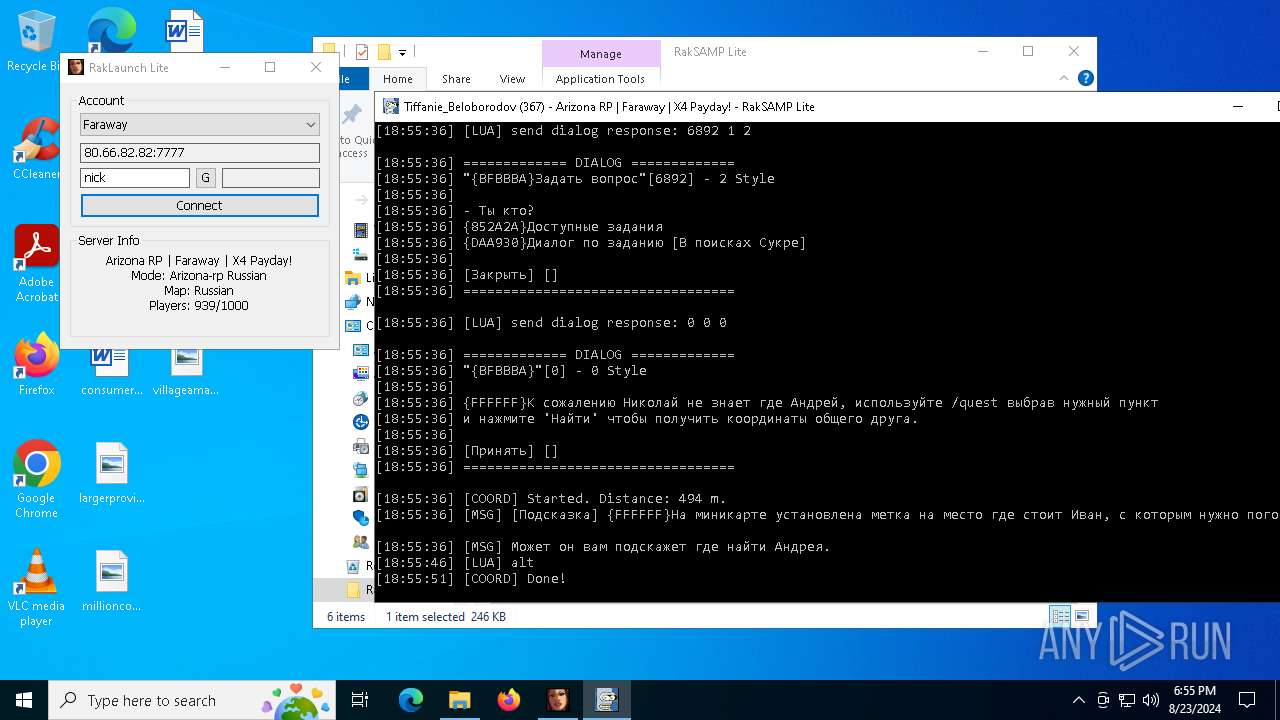
Task: Open the Share ribbon tab
Action: point(456,79)
